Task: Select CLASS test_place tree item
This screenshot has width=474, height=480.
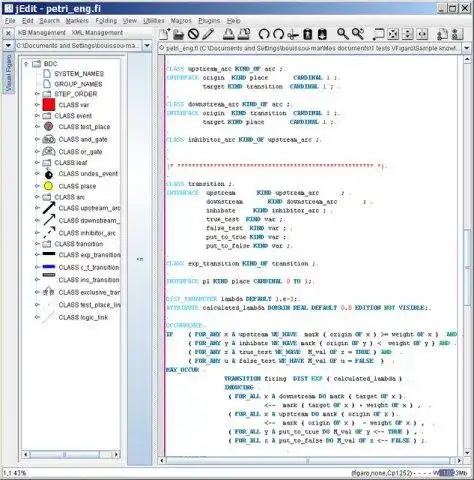Action: [84, 127]
